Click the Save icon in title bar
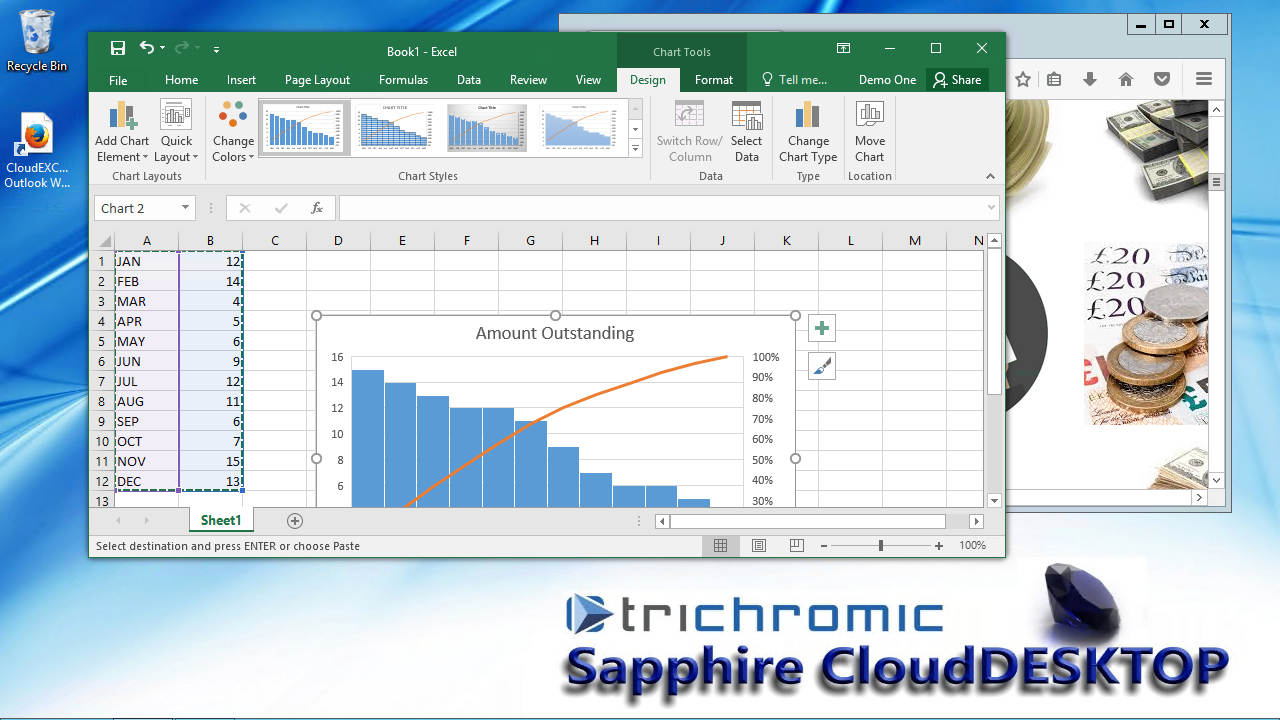This screenshot has width=1280, height=720. click(118, 48)
